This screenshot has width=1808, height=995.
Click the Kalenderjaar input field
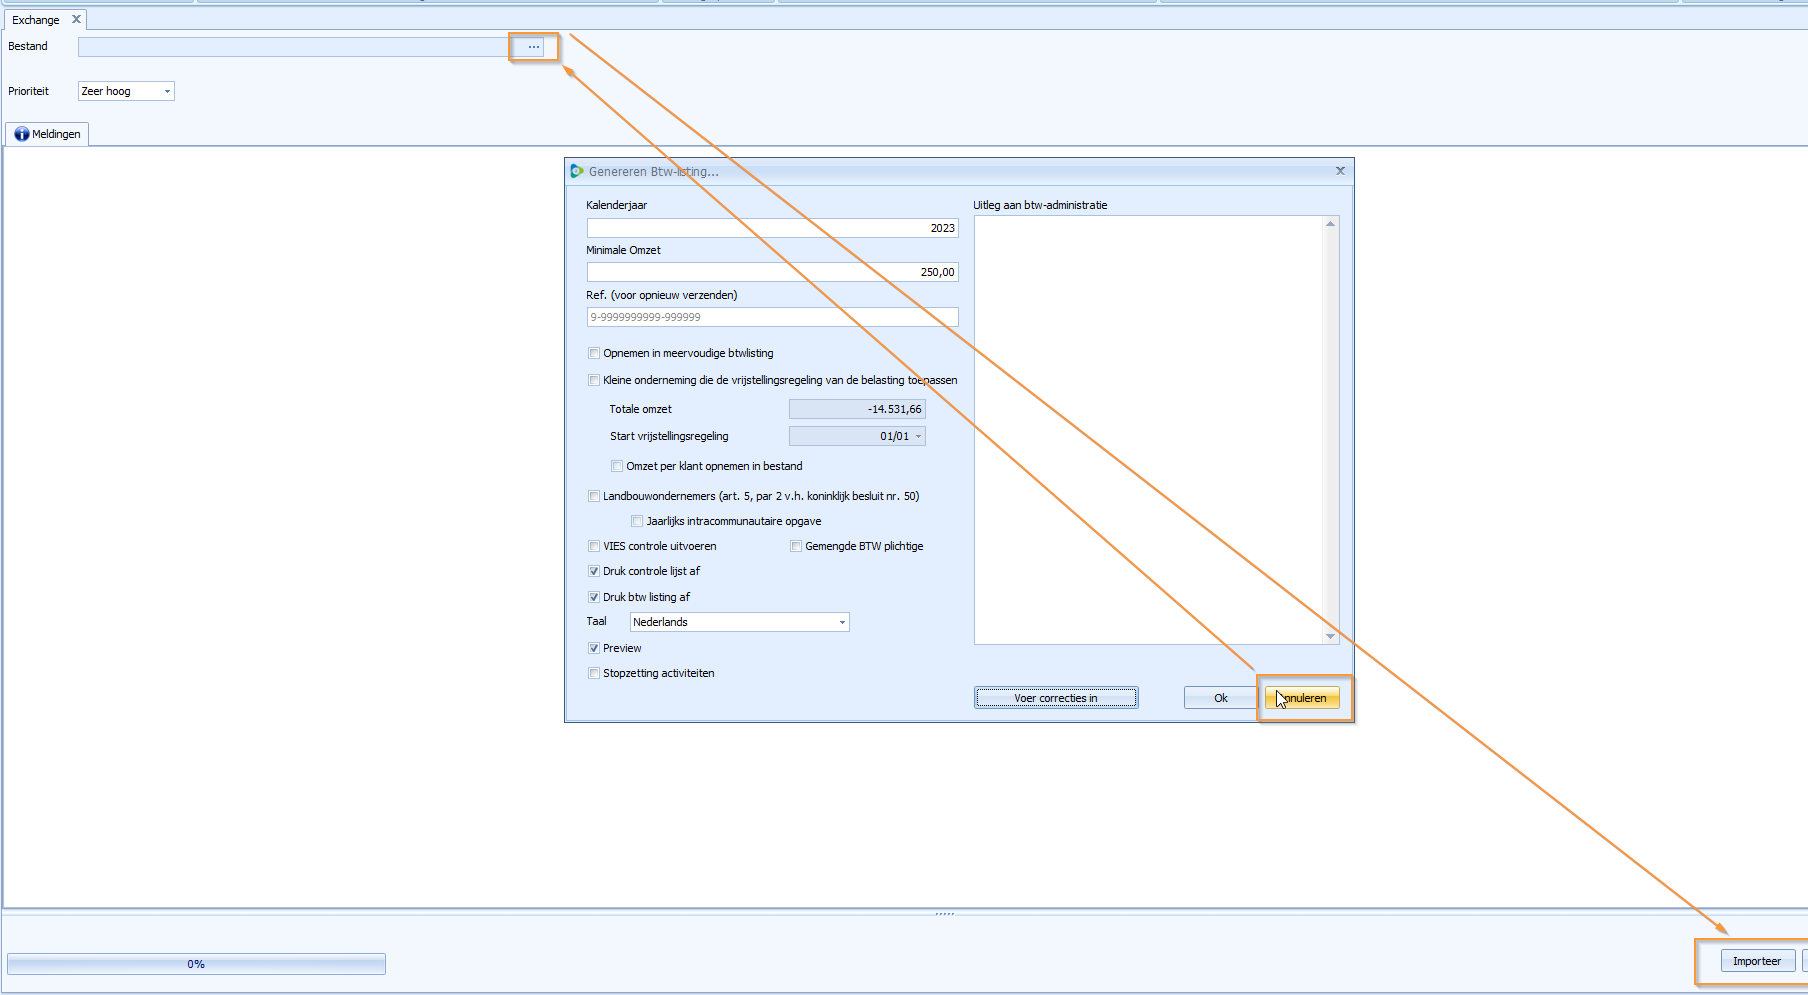[x=771, y=228]
